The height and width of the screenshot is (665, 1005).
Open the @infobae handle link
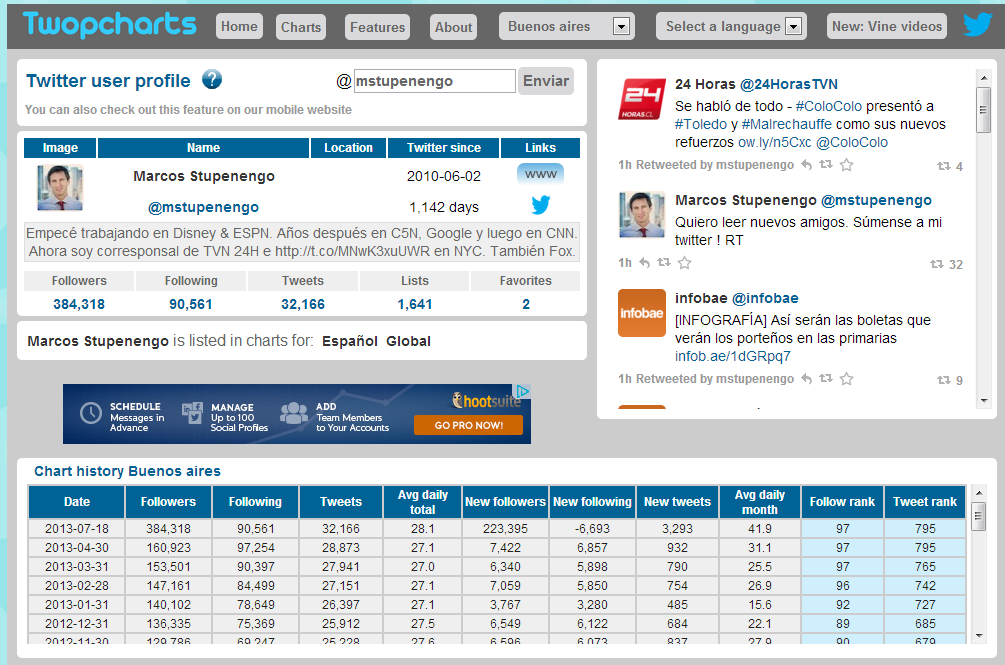(x=765, y=298)
